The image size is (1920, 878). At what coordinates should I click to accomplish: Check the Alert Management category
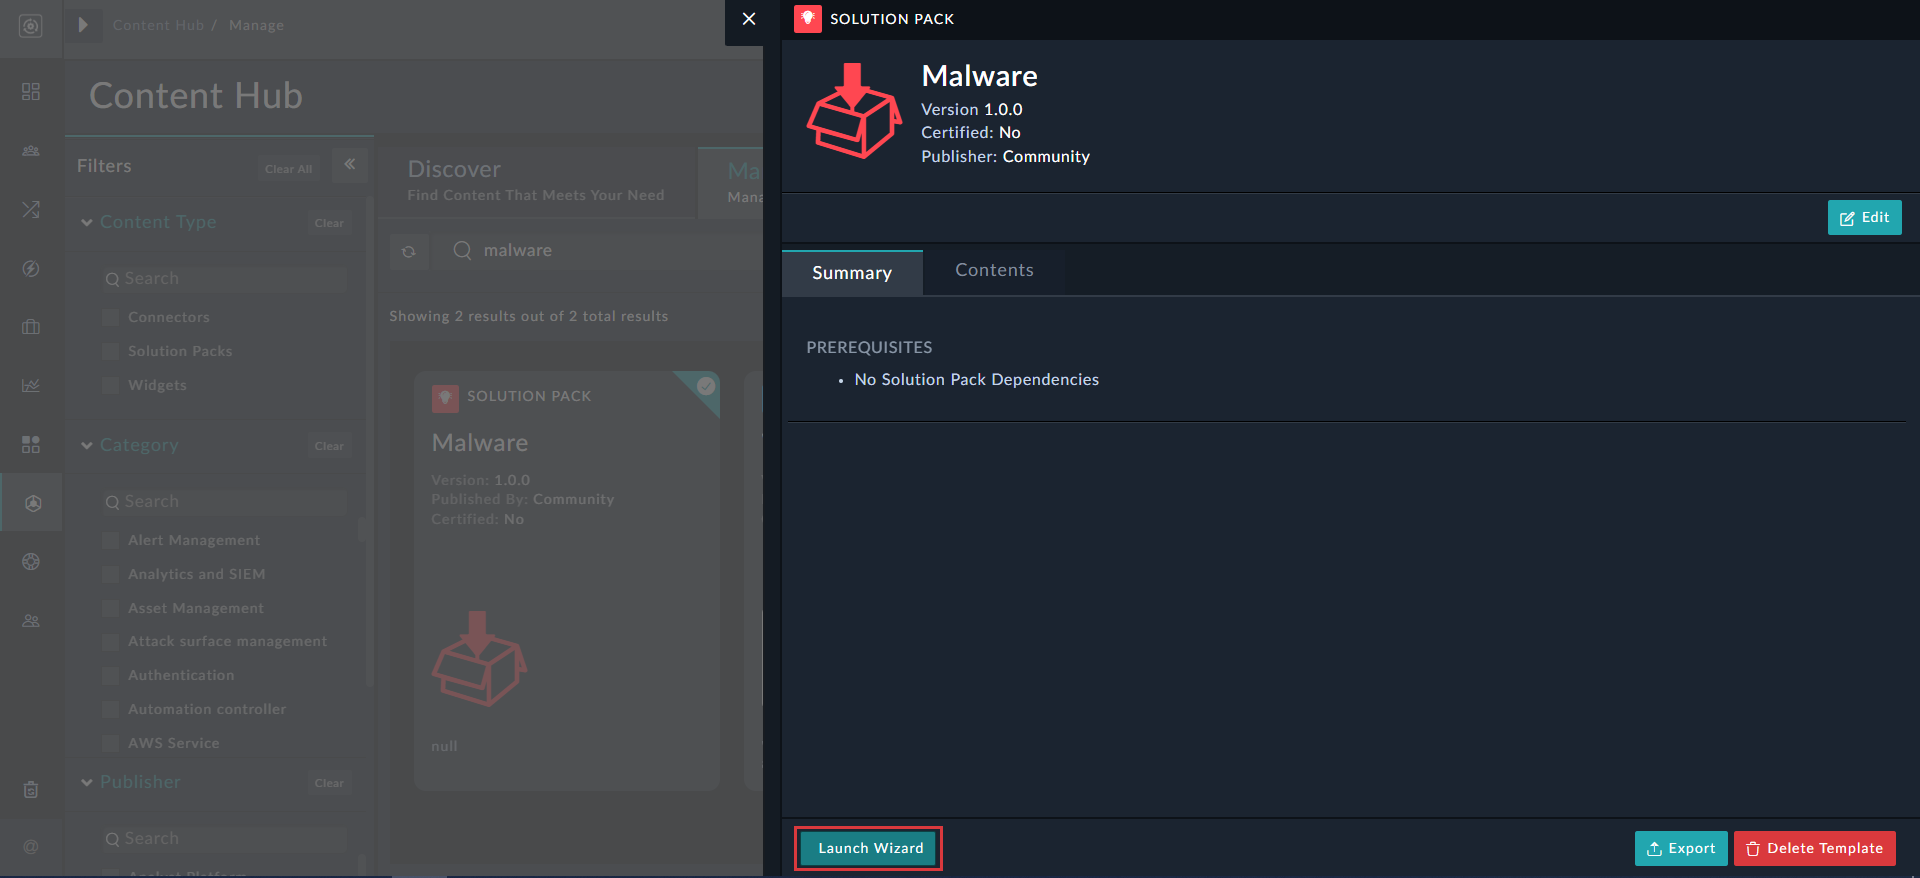[x=111, y=540]
